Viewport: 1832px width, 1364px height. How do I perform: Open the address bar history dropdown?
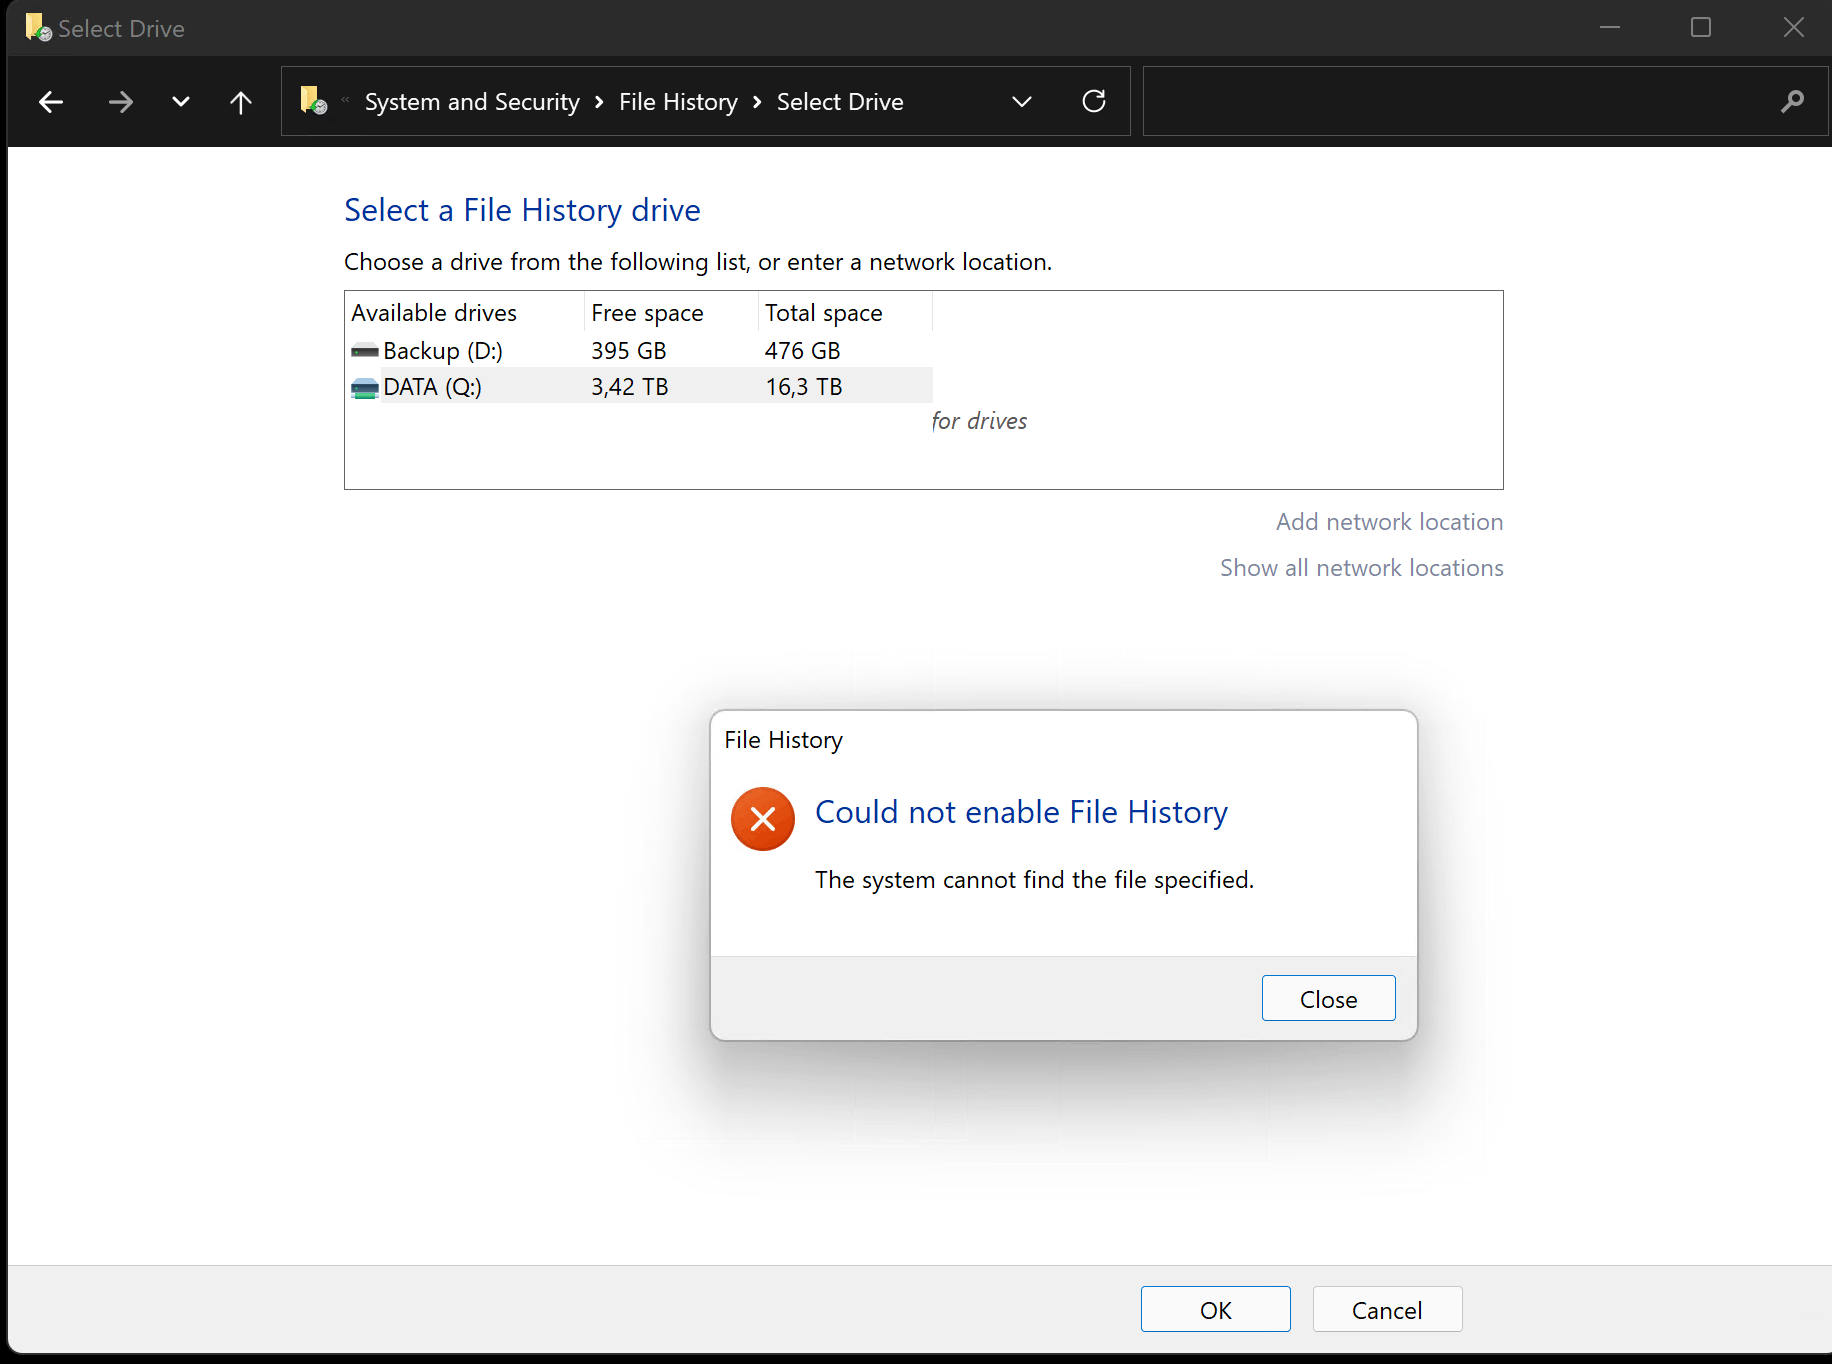pos(1022,102)
